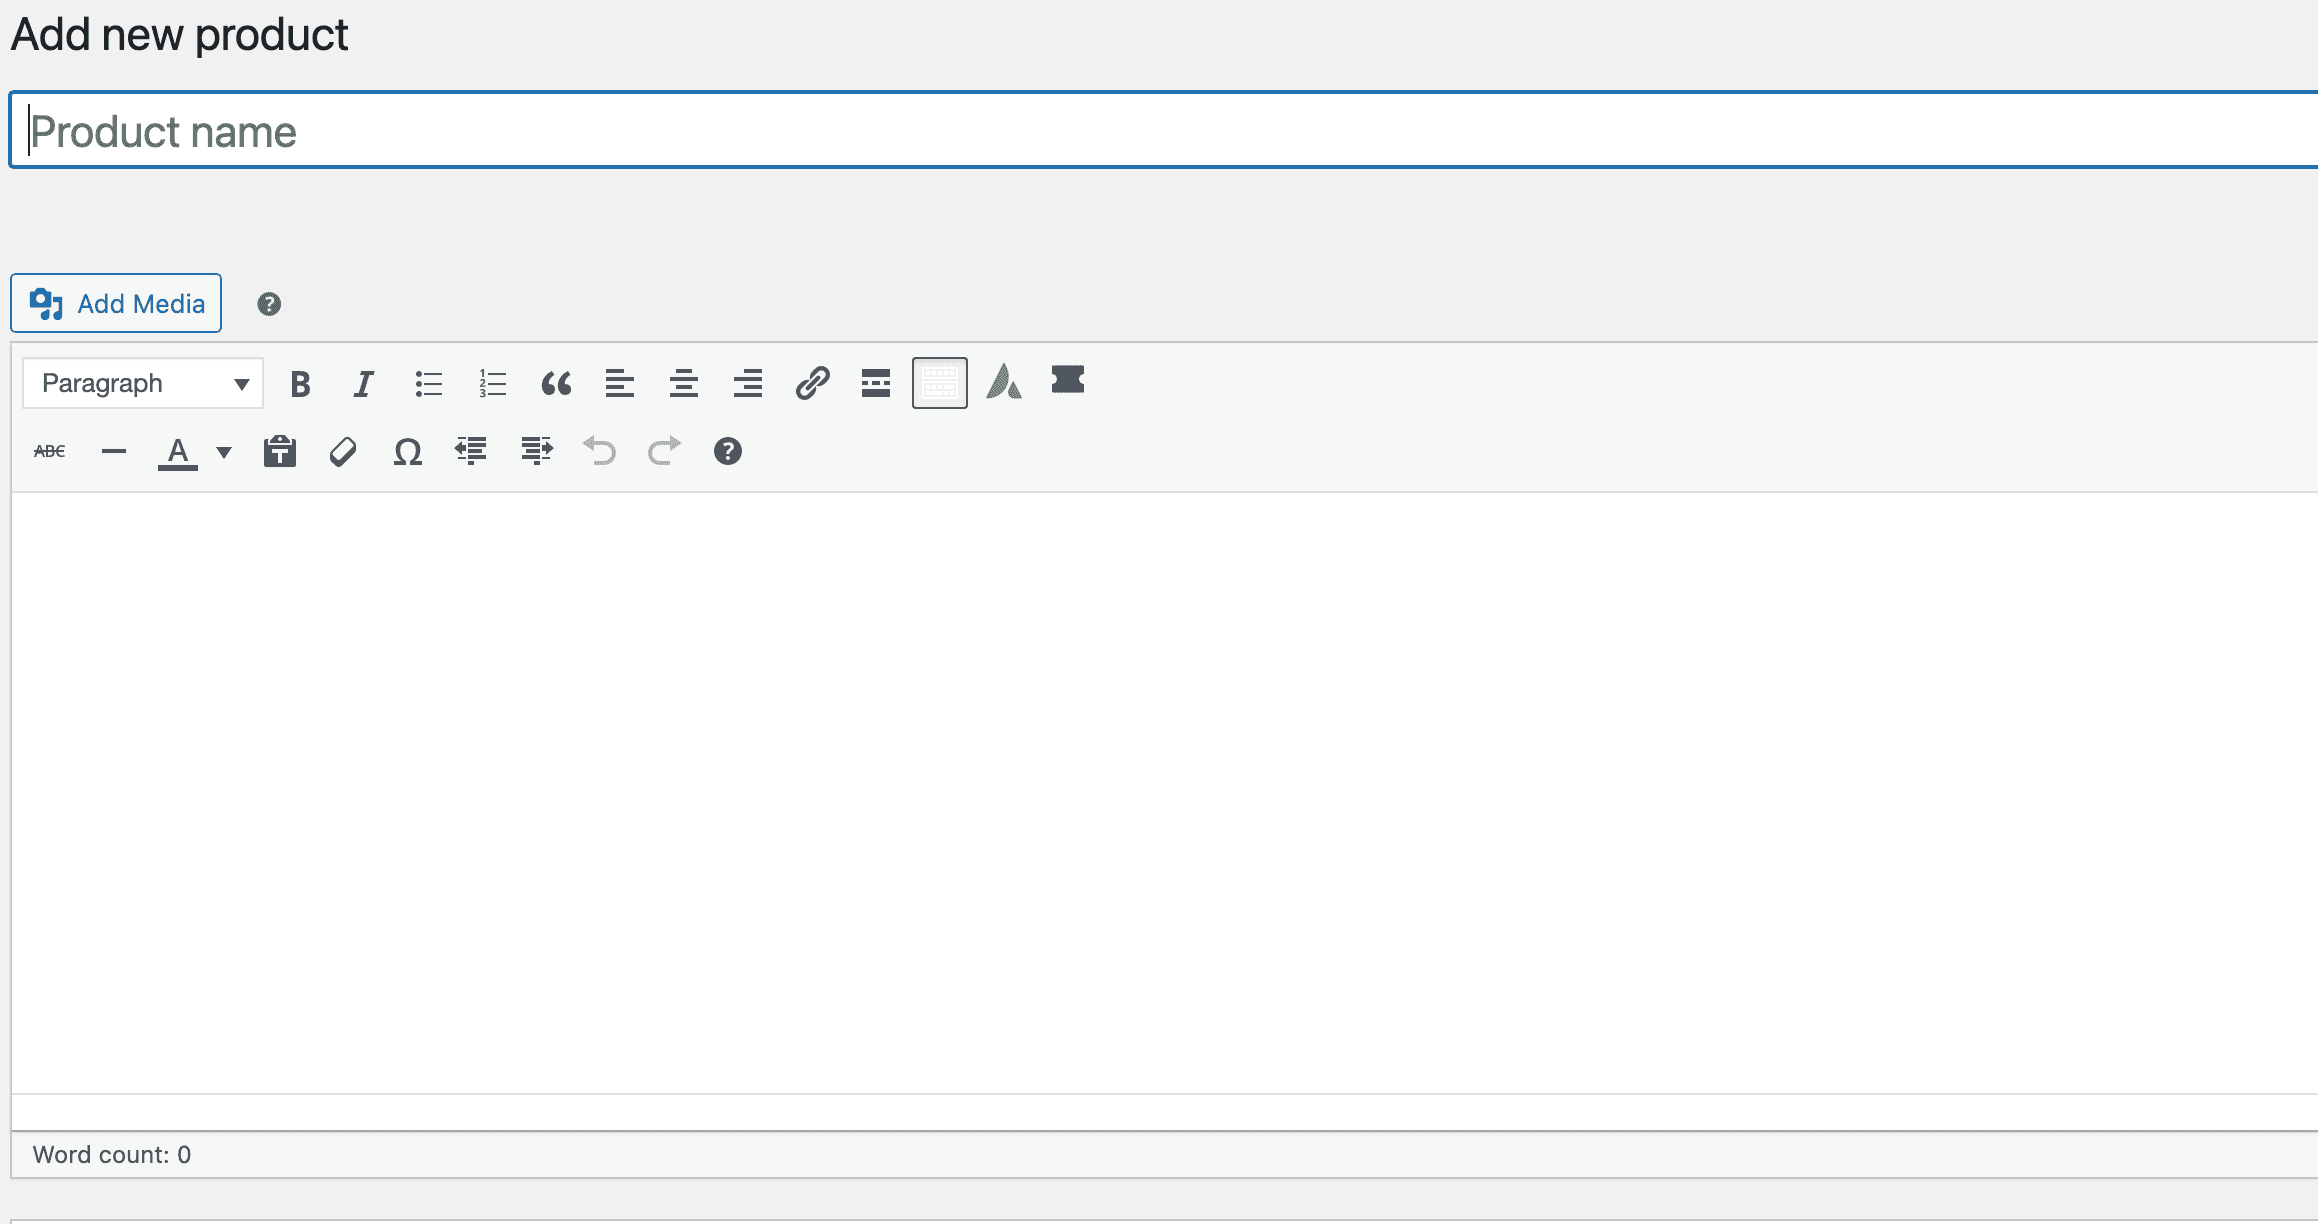Insert a bulleted list
The height and width of the screenshot is (1224, 2318).
[x=428, y=384]
